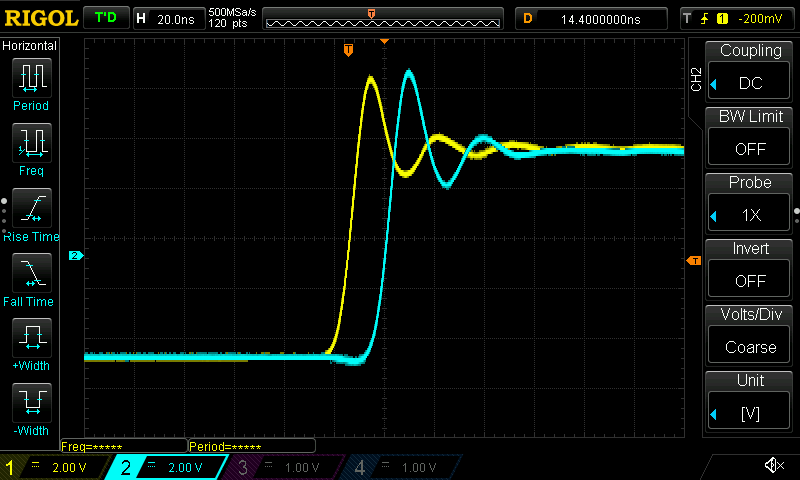Image resolution: width=800 pixels, height=480 pixels.
Task: Select the +Width measurement icon
Action: coord(32,338)
